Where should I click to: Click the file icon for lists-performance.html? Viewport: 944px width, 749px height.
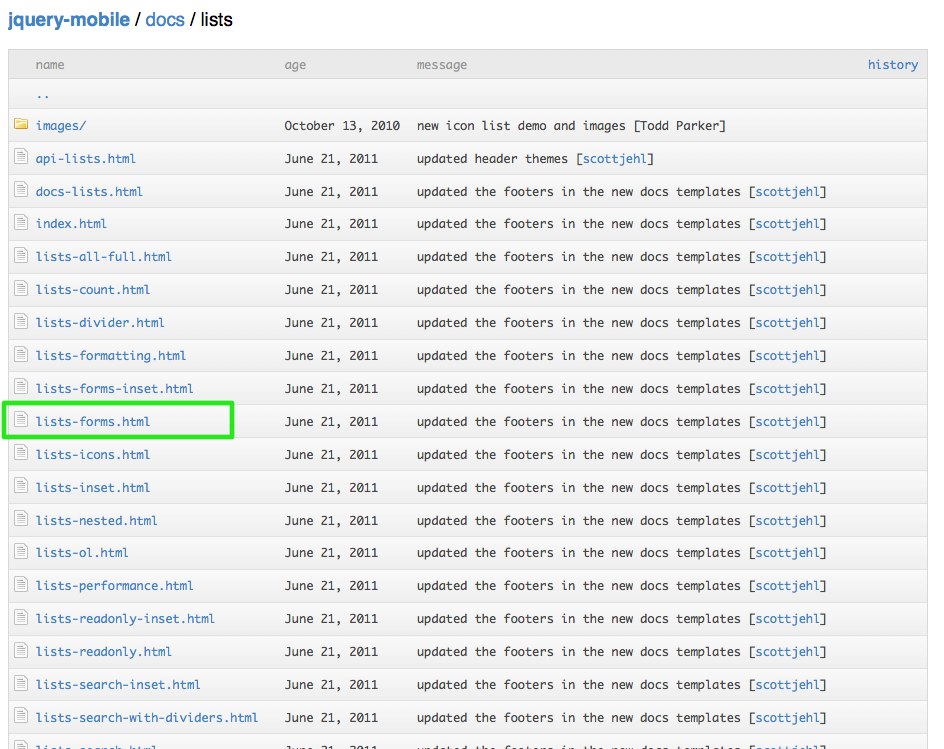[x=21, y=585]
